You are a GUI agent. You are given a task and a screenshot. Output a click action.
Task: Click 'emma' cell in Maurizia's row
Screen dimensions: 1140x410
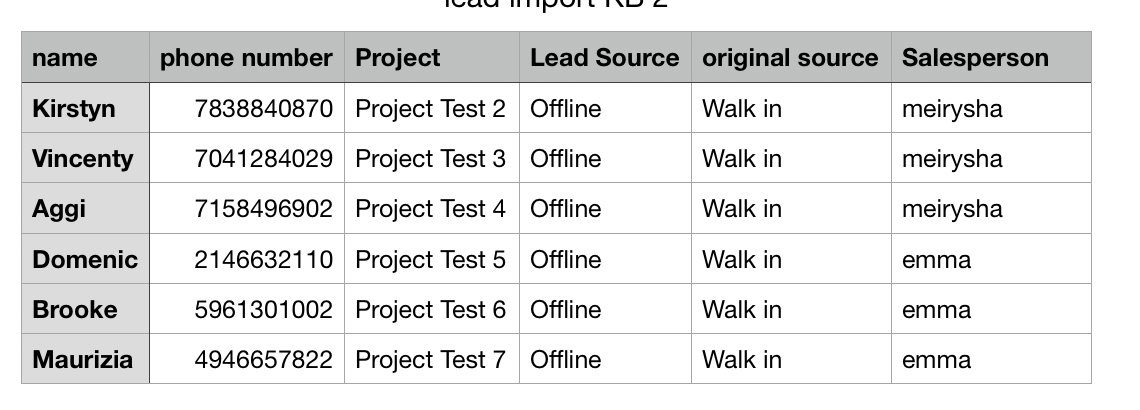coord(990,359)
